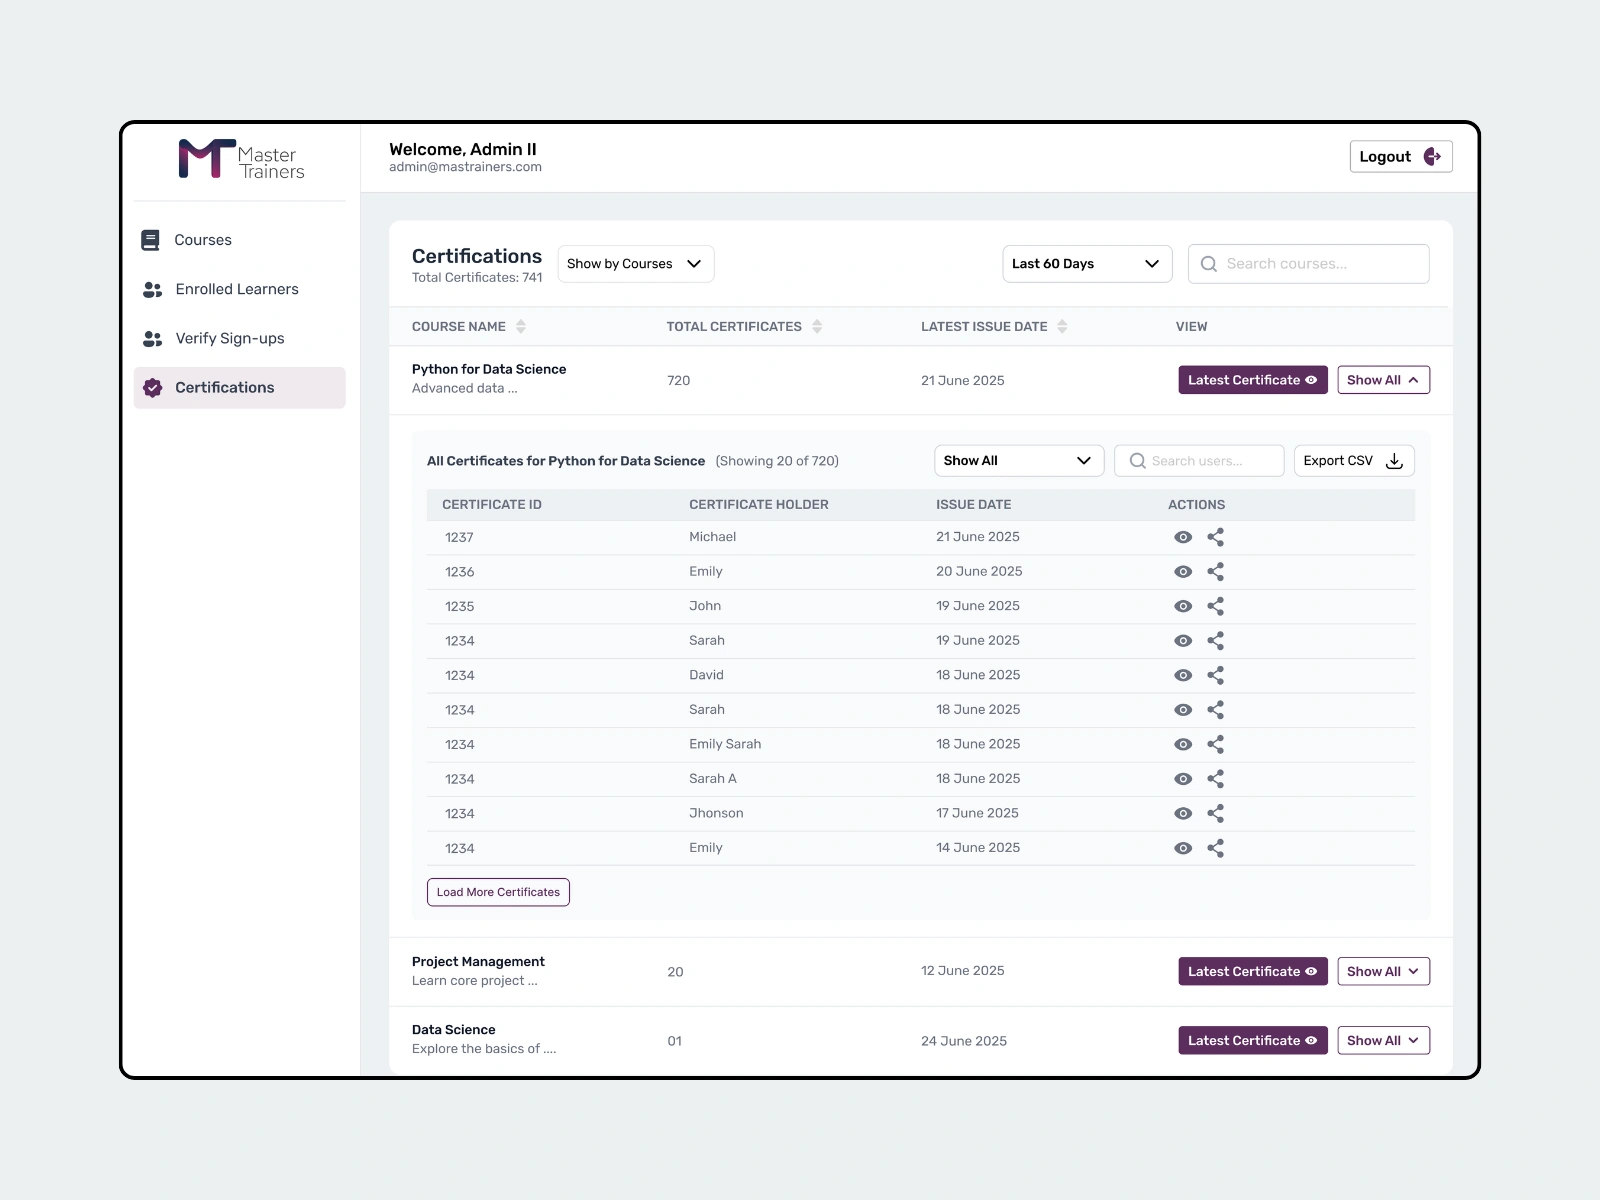Image resolution: width=1600 pixels, height=1200 pixels.
Task: Click the Master Trainers logo
Action: click(241, 159)
